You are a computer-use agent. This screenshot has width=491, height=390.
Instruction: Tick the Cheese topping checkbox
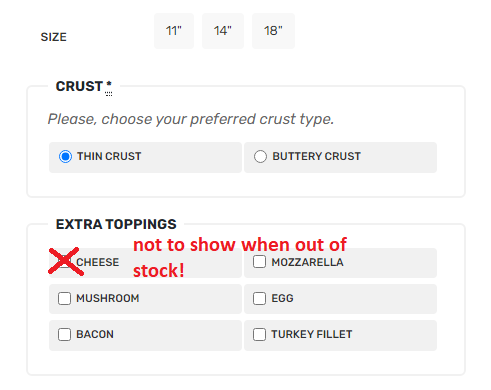64,262
